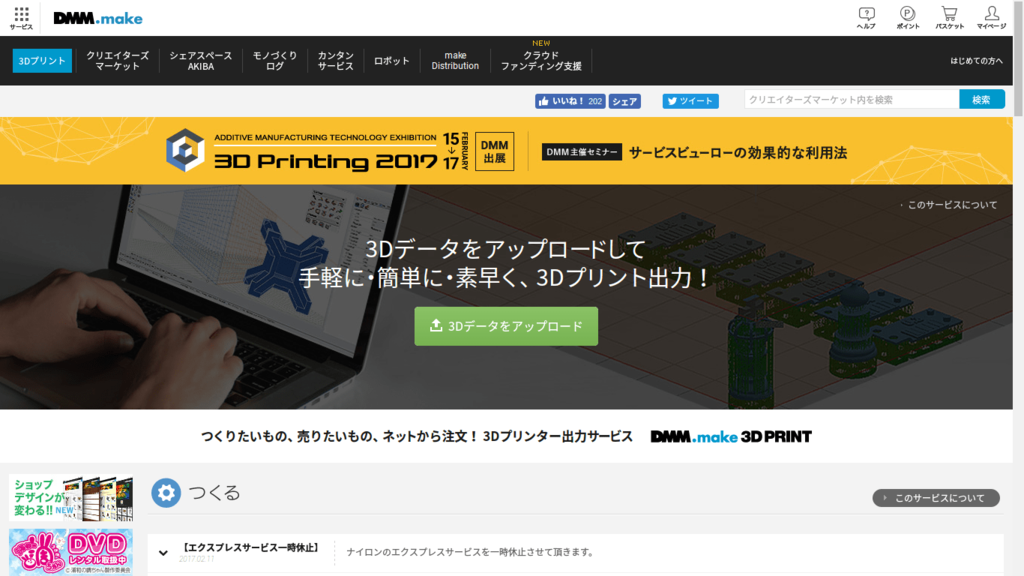The width and height of the screenshot is (1024, 576).
Task: Open the services grid menu icon
Action: tap(21, 18)
